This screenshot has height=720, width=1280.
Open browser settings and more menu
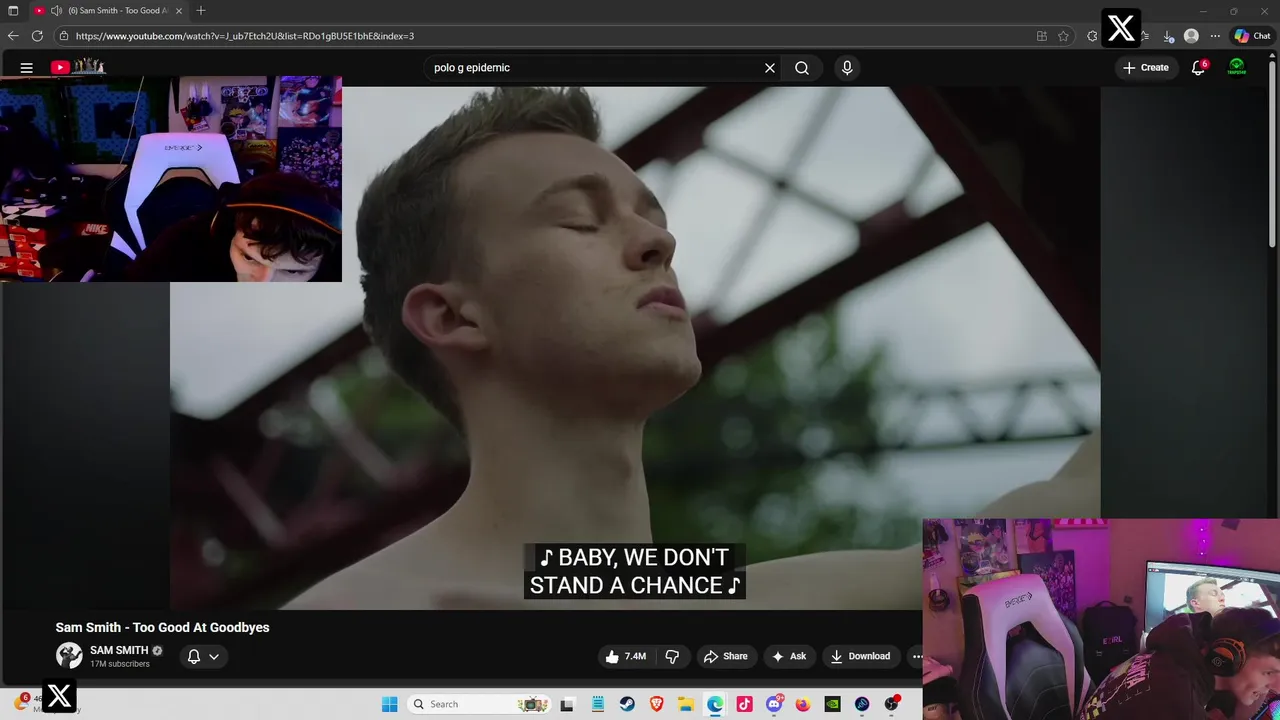[1215, 36]
